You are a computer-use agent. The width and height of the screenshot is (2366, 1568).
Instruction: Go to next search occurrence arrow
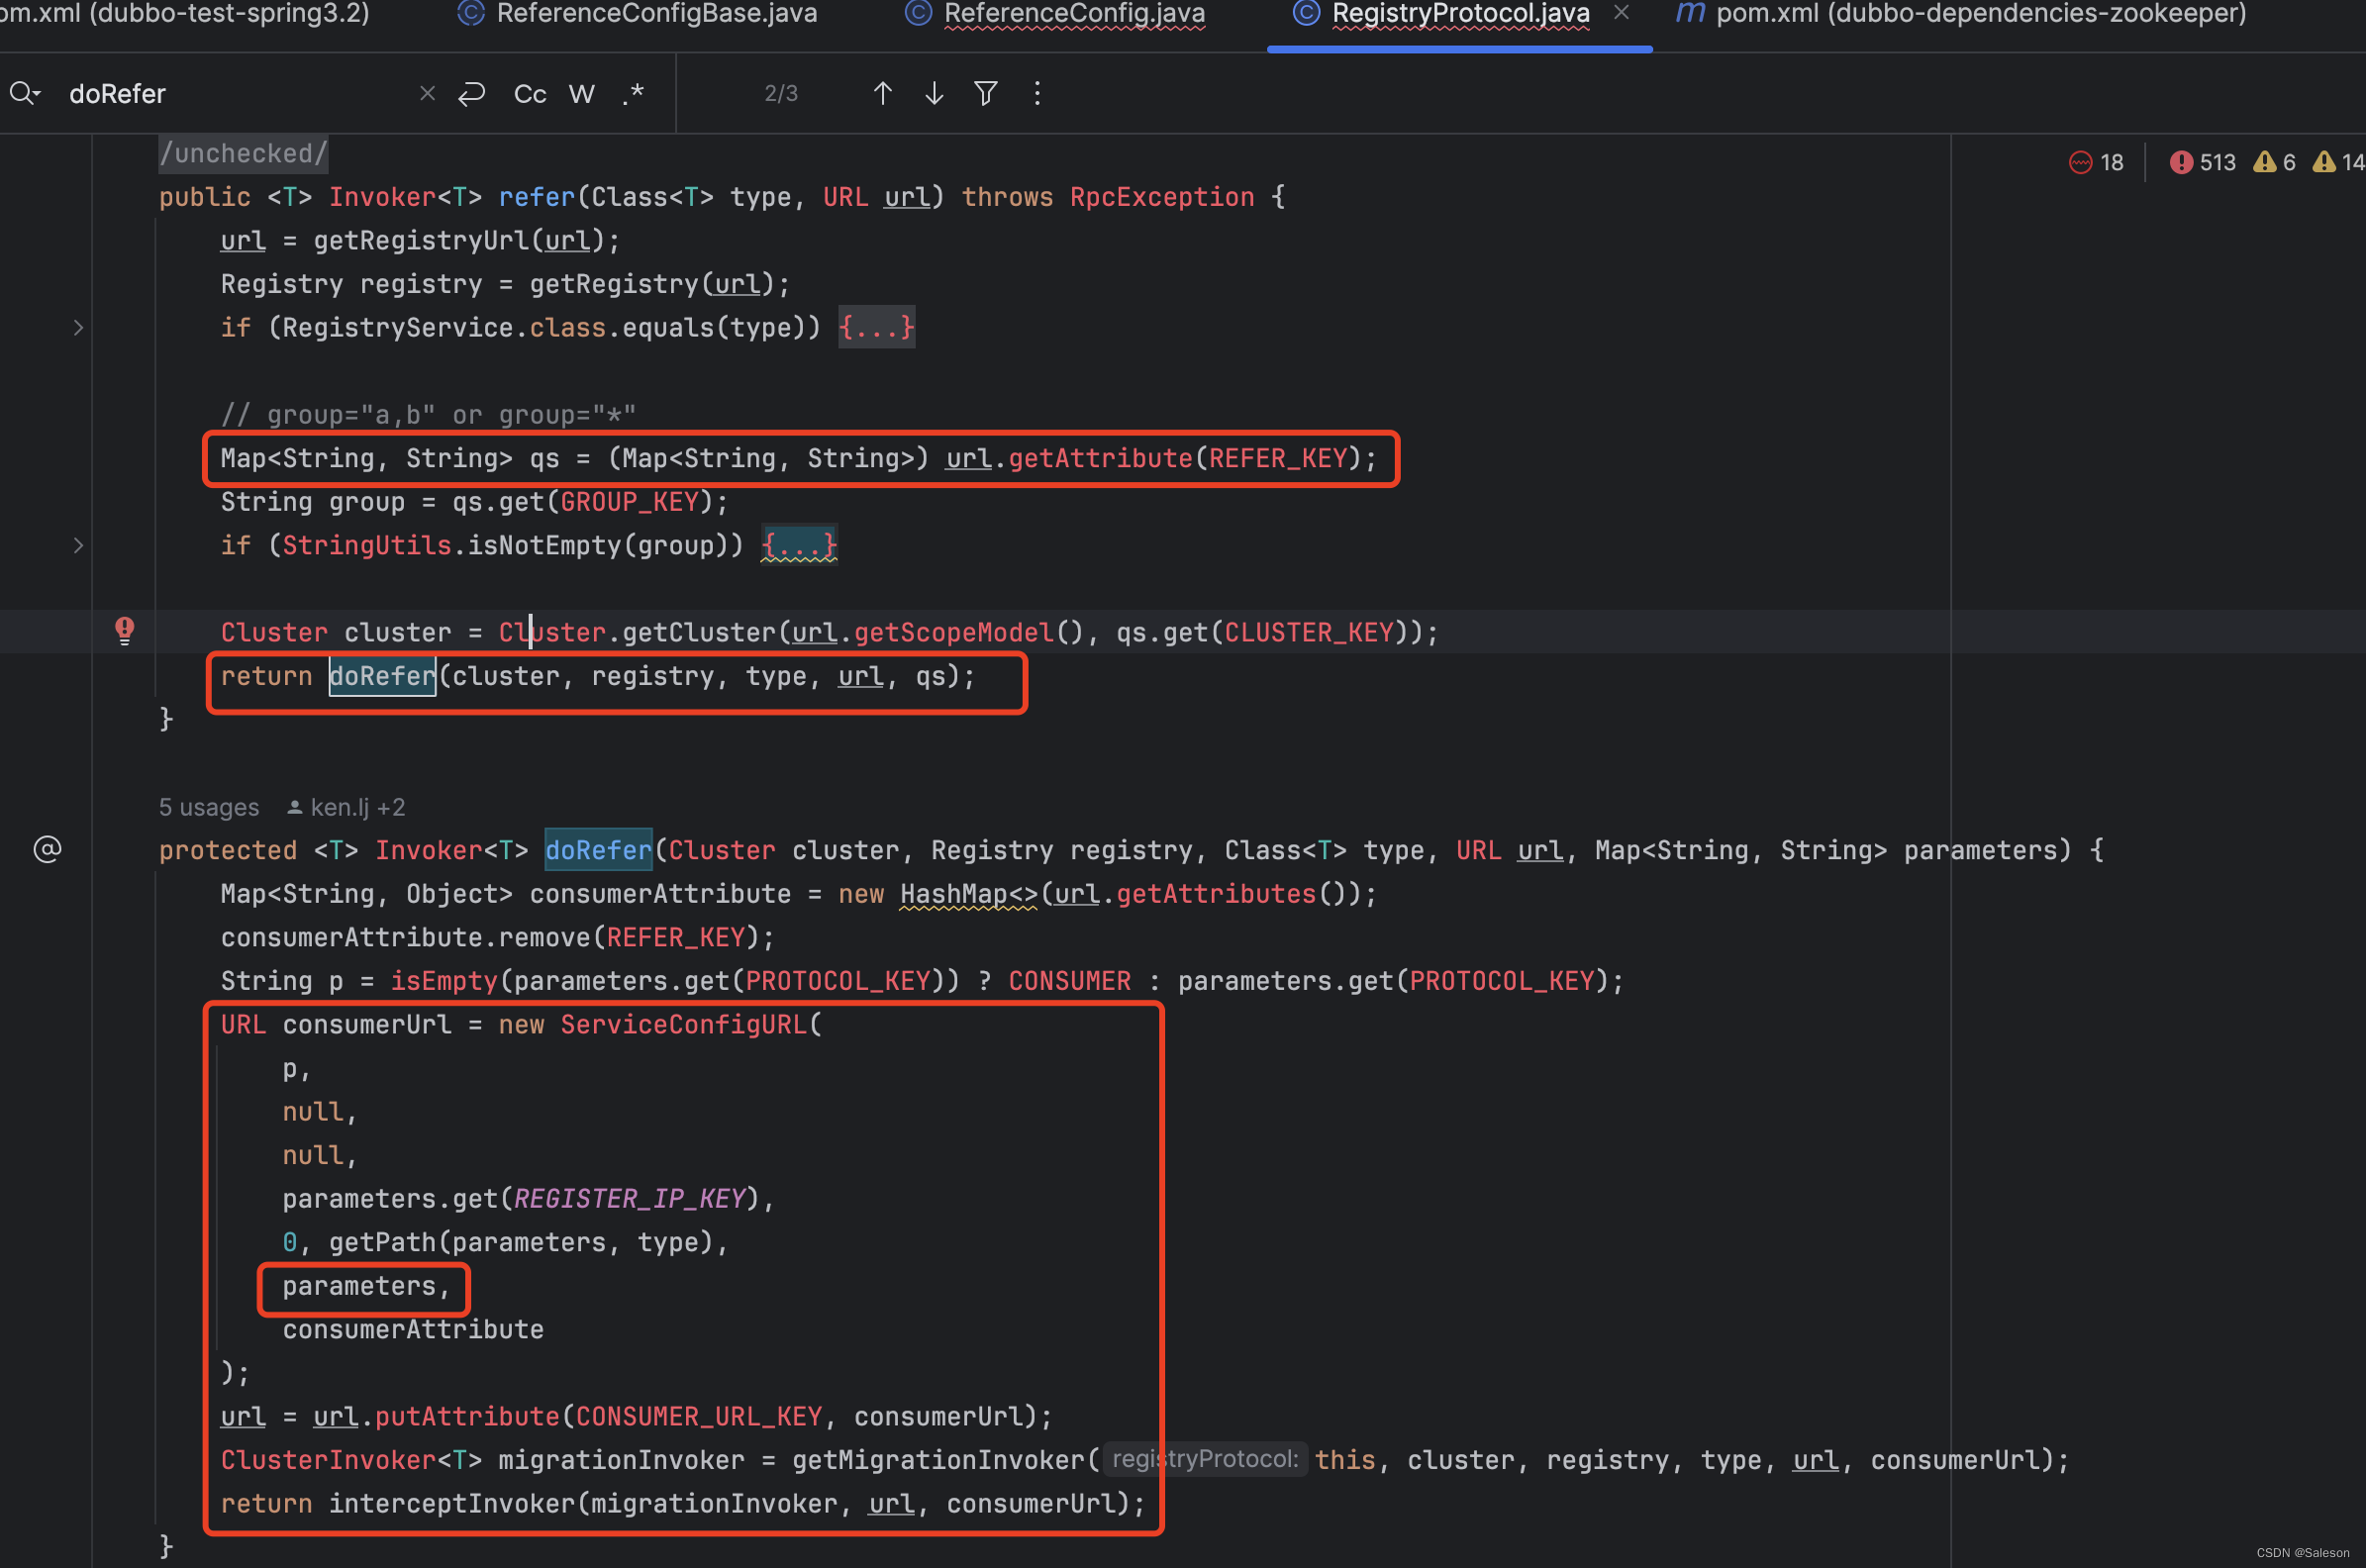pyautogui.click(x=934, y=94)
